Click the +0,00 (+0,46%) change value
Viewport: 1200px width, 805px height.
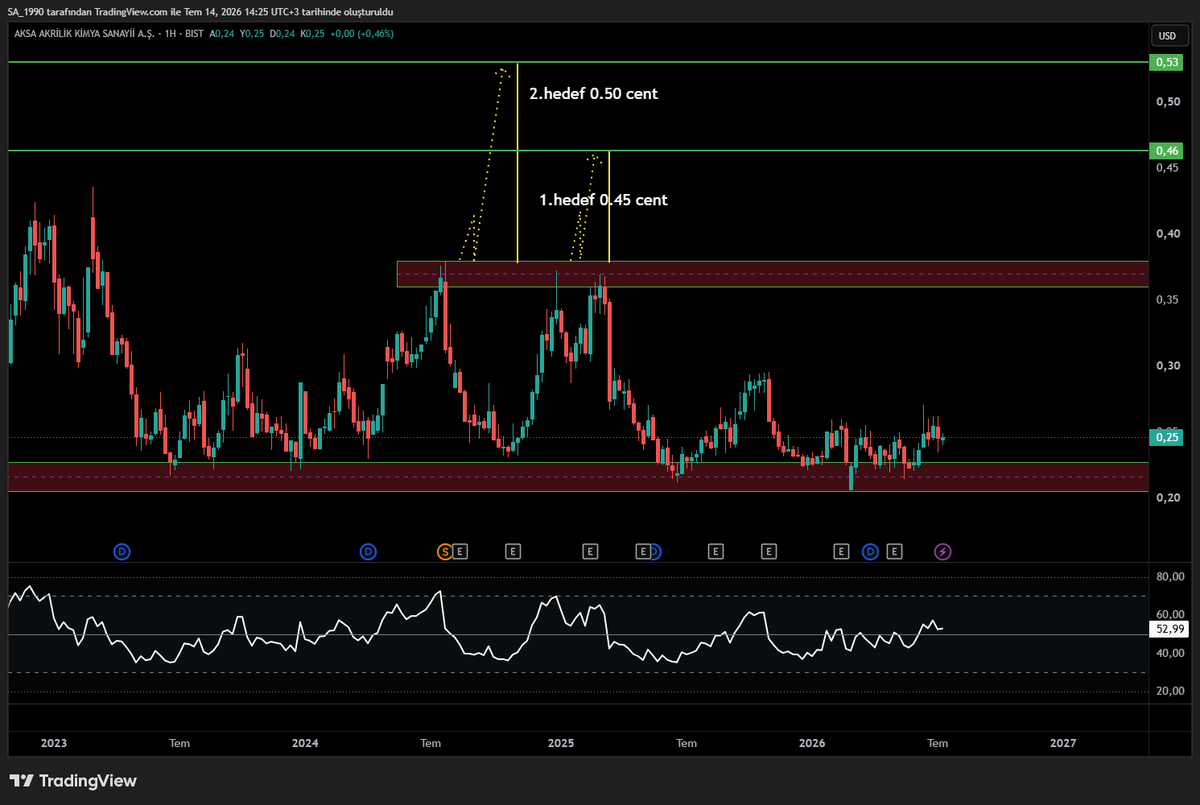(362, 34)
